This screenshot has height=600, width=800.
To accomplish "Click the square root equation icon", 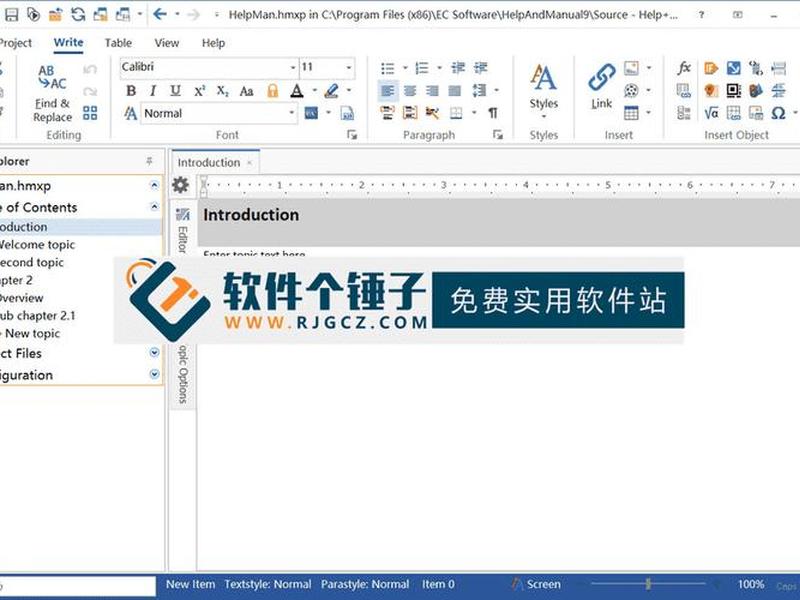I will (x=711, y=113).
